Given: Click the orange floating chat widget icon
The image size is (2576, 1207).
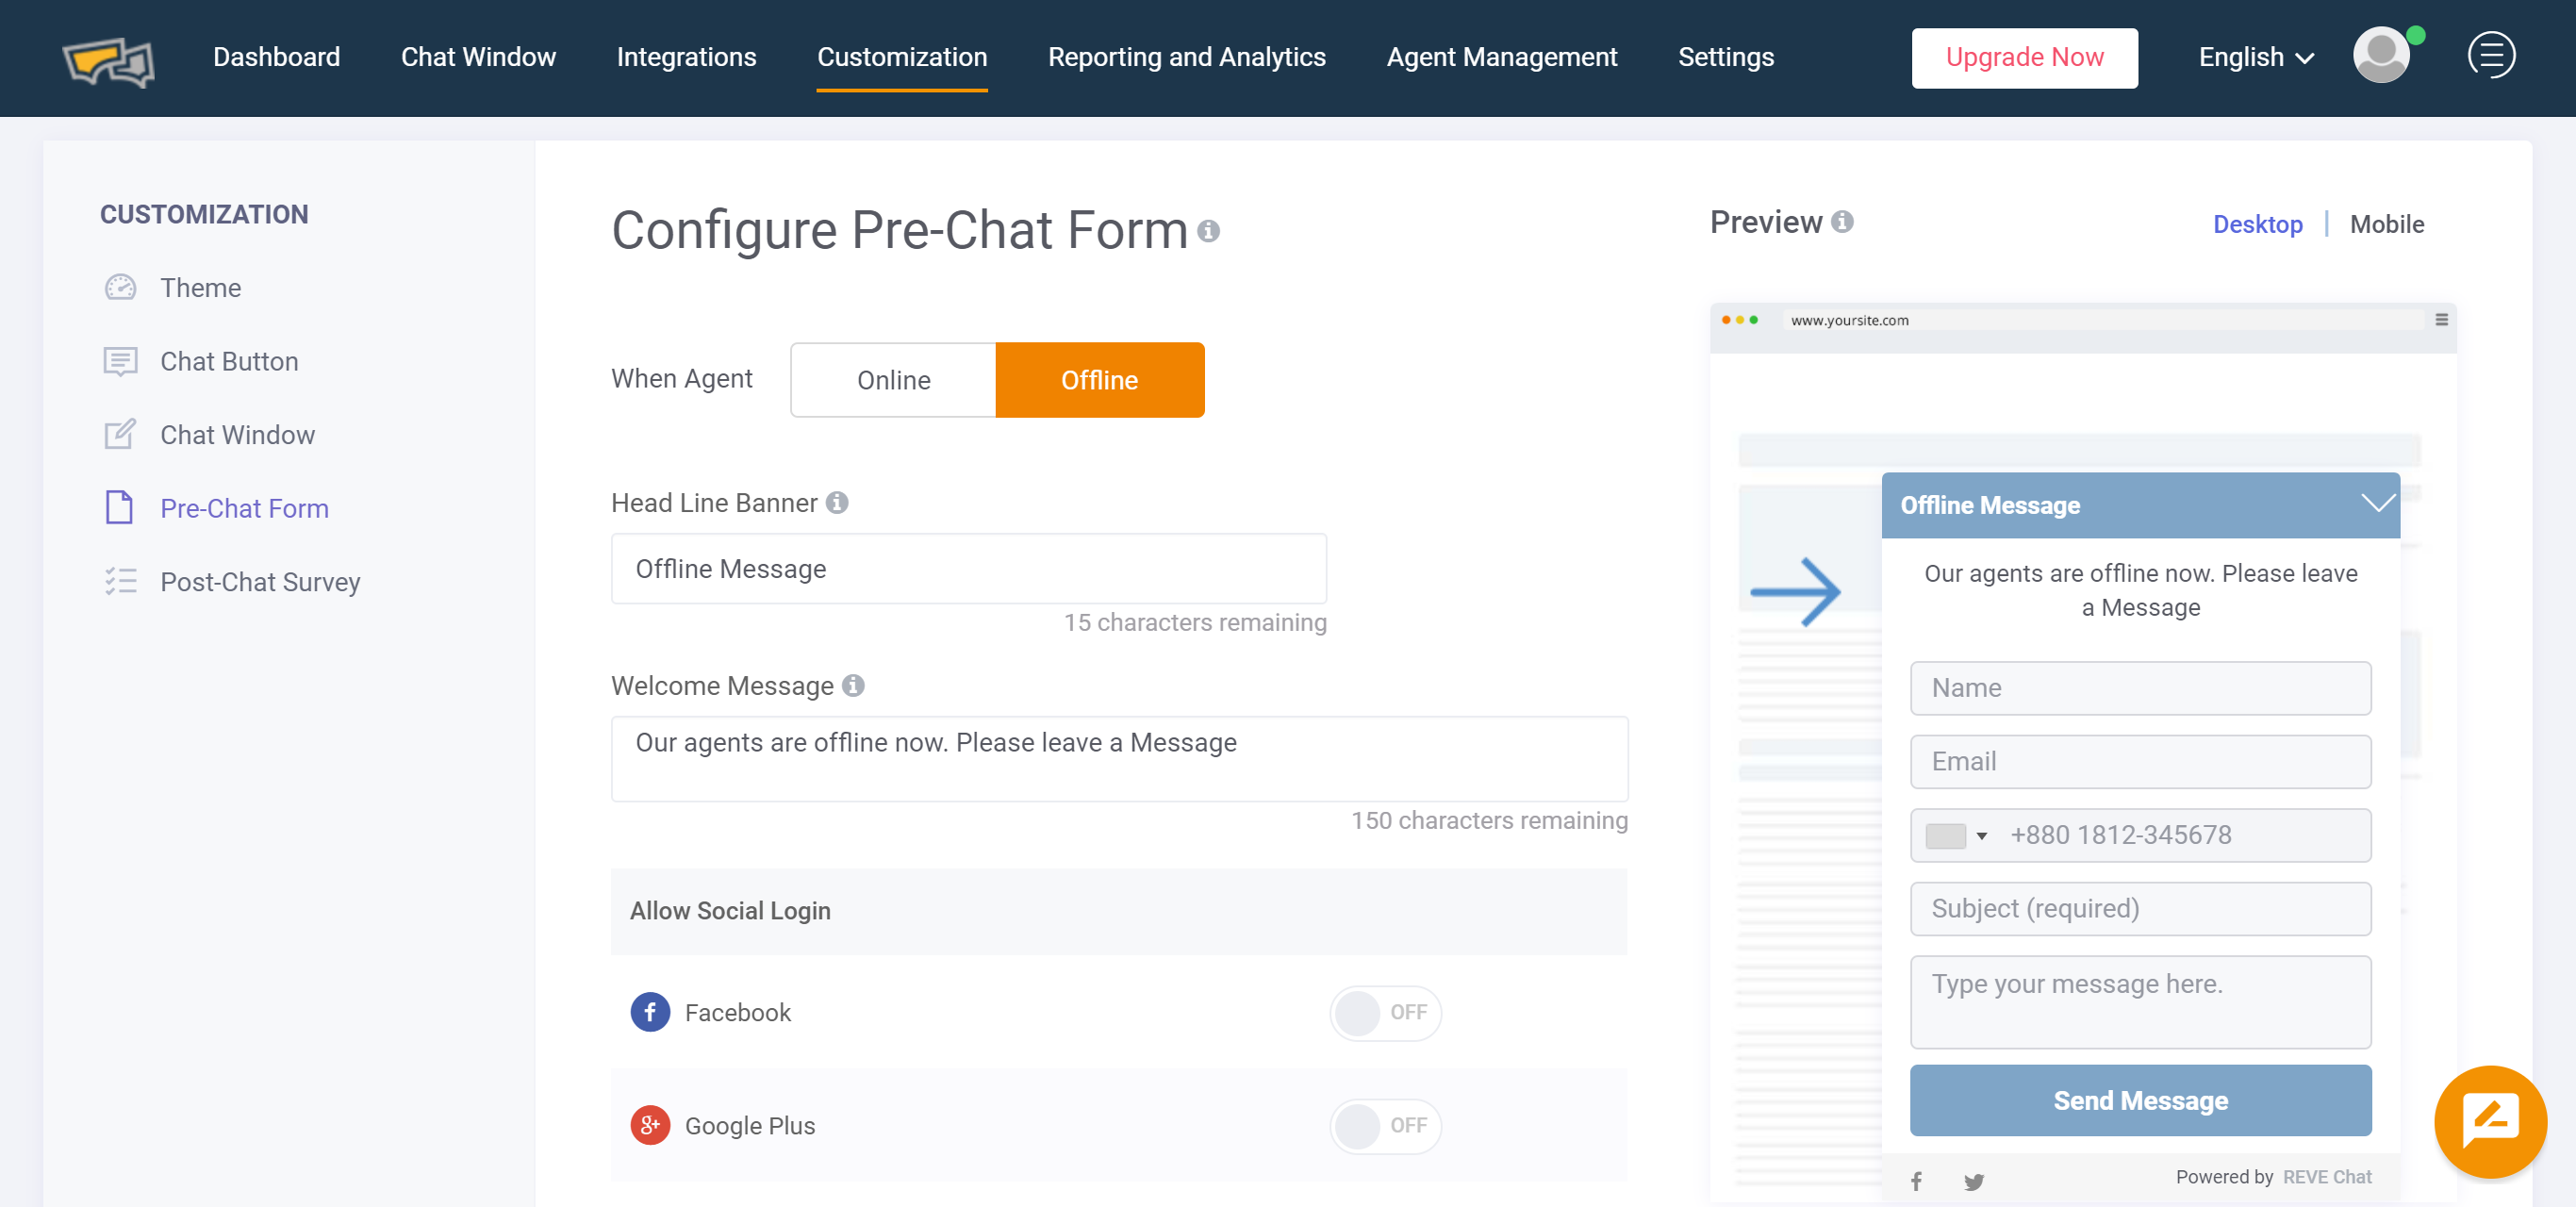Looking at the screenshot, I should pos(2490,1120).
